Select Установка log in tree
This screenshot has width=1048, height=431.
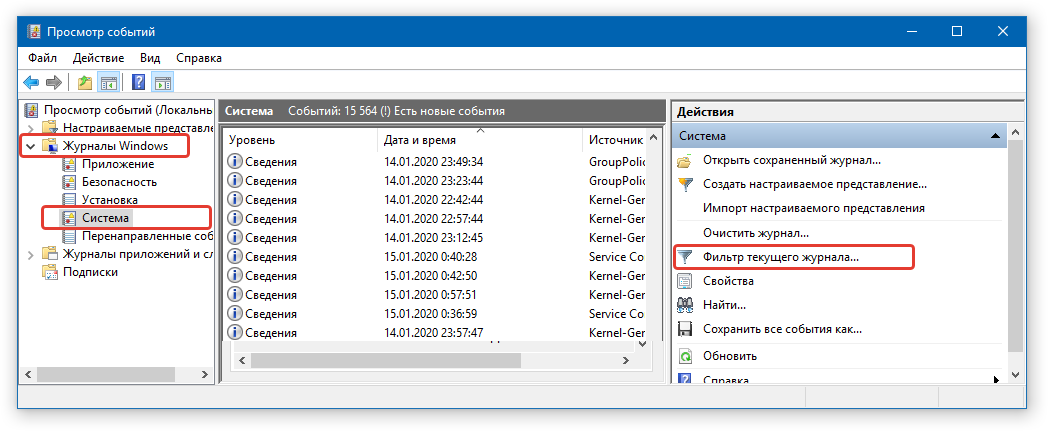click(110, 200)
